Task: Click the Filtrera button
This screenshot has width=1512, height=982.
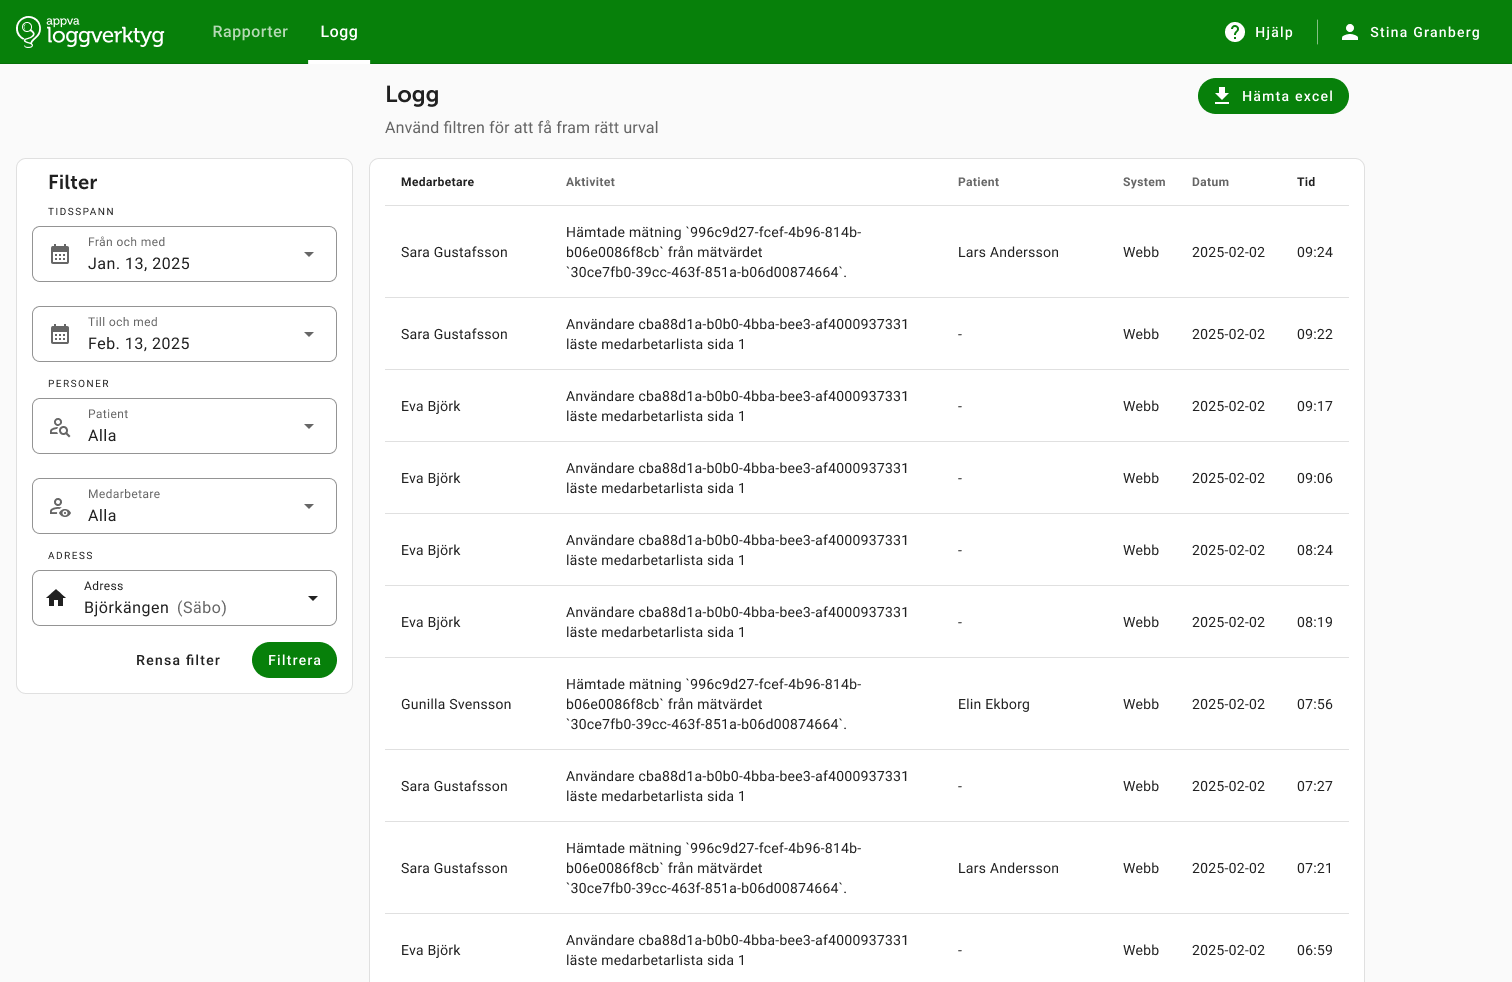Action: 294,660
